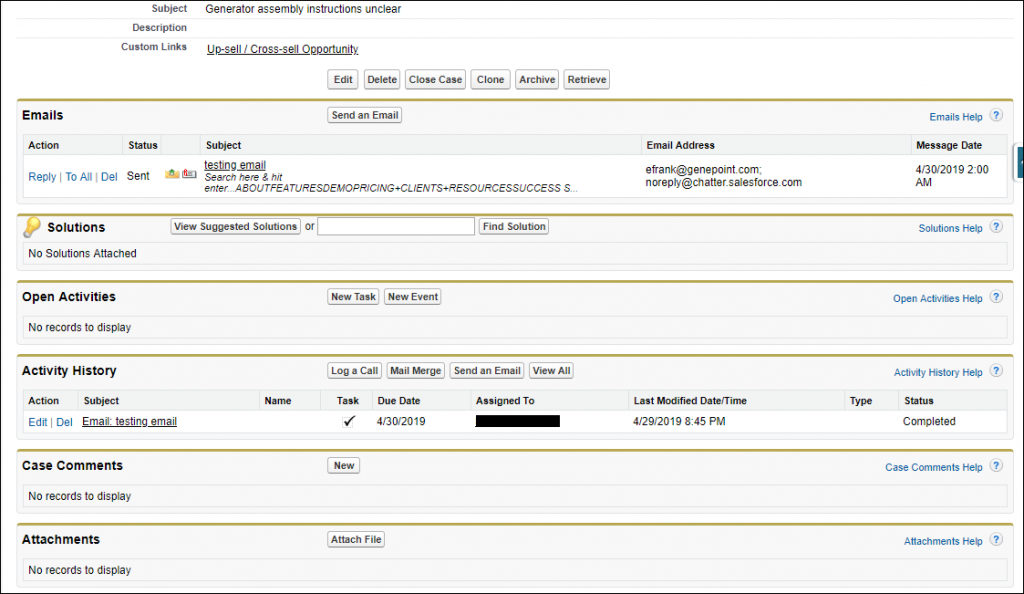The height and width of the screenshot is (594, 1024).
Task: Click the task completion checkmark for testing email
Action: click(x=348, y=421)
